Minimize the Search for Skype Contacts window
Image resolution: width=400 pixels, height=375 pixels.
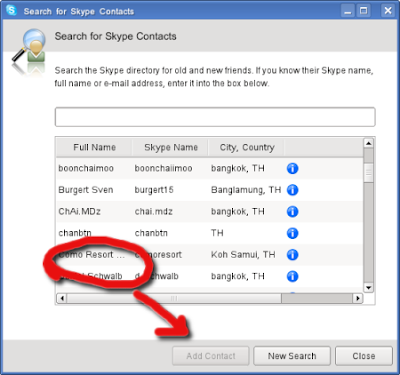(348, 11)
